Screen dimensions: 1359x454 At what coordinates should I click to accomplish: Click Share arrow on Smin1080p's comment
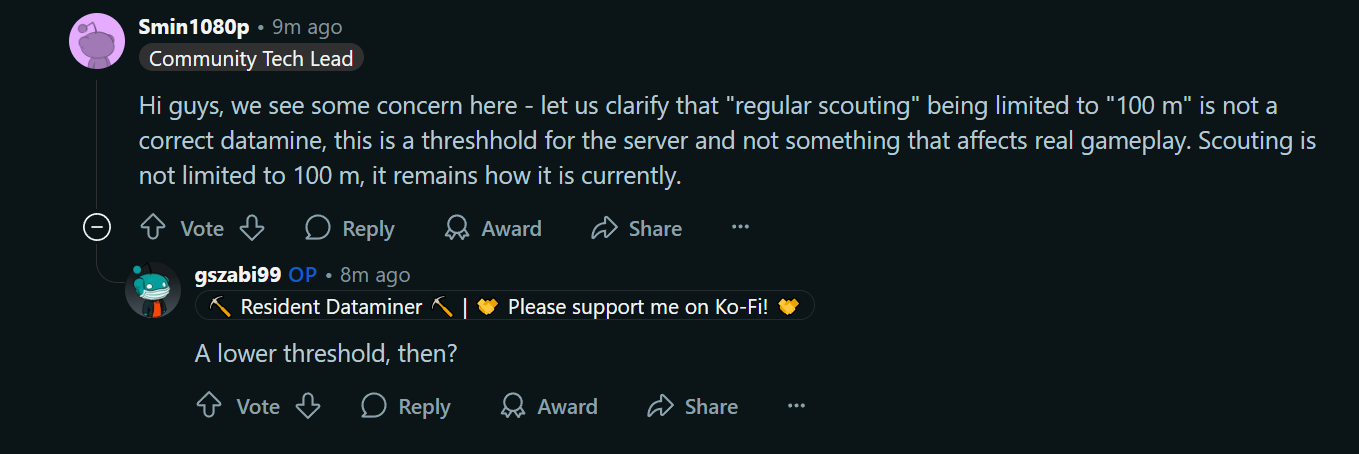605,228
